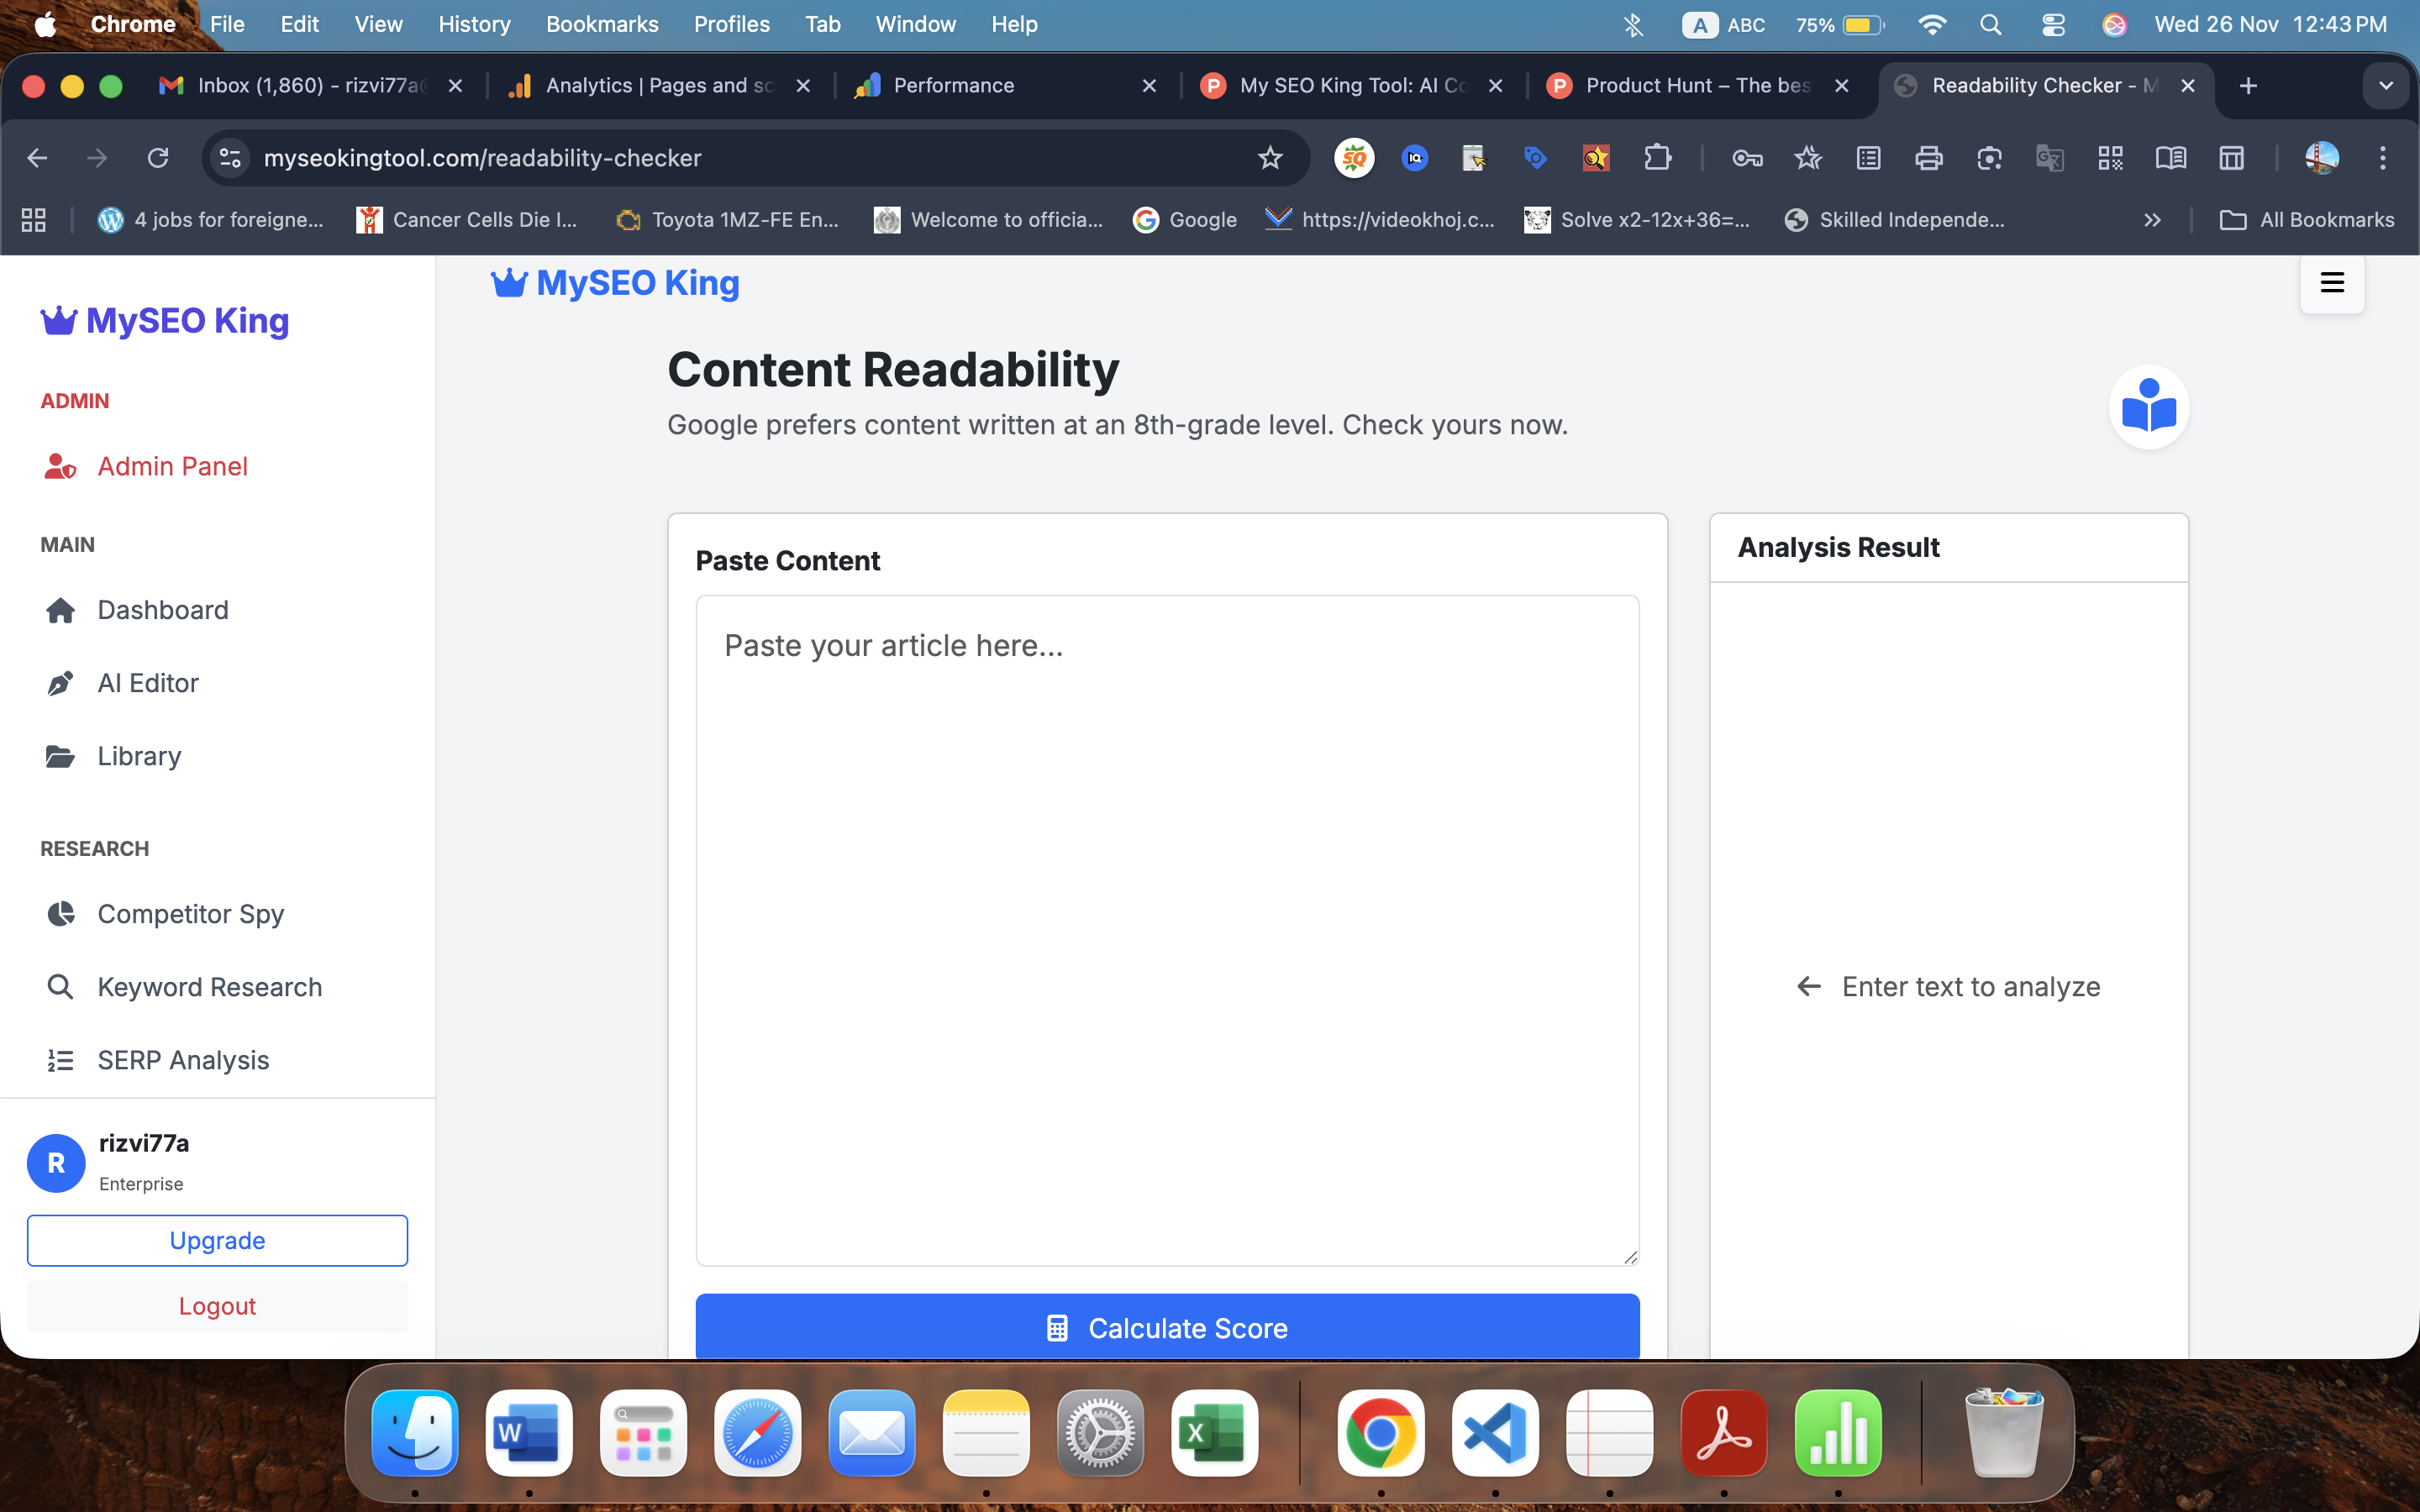
Task: Open Dashboard from the sidebar
Action: click(162, 610)
